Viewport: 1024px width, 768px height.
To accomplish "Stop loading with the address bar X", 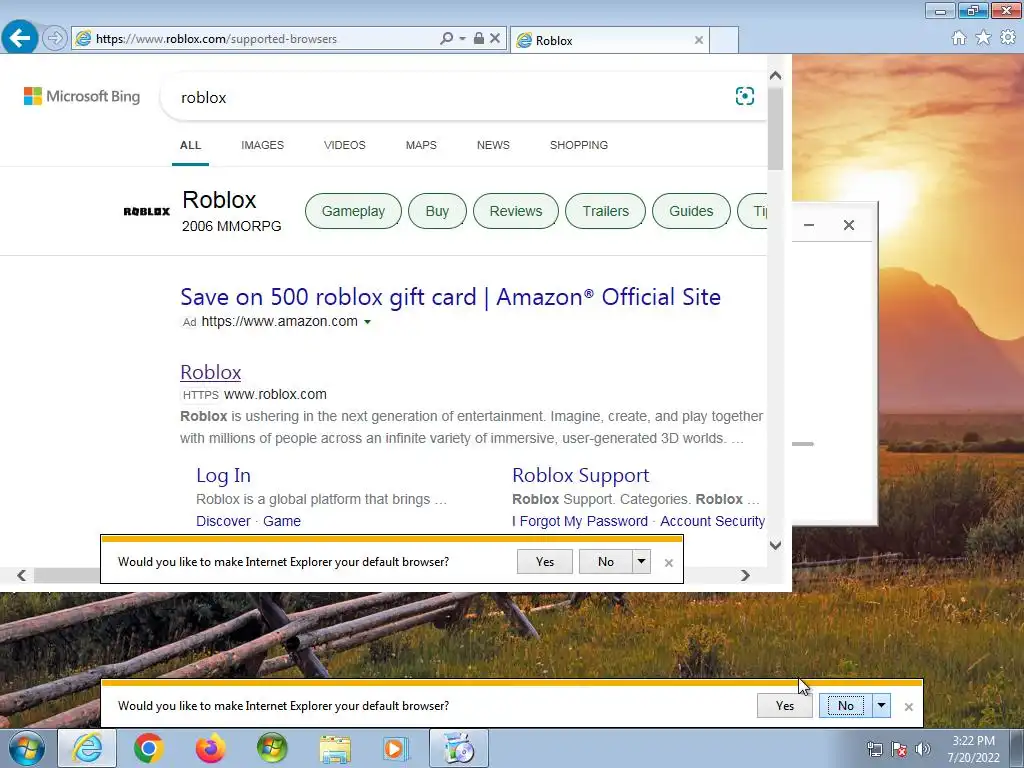I will coord(495,39).
